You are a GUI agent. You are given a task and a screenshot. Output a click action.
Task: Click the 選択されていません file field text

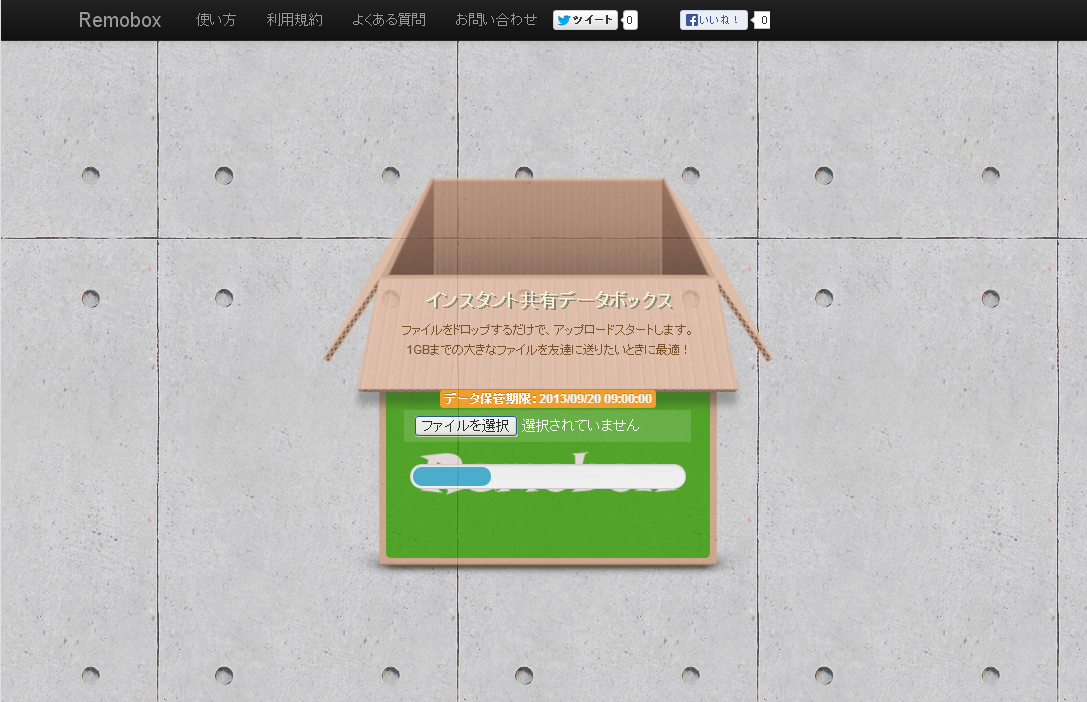pos(580,425)
